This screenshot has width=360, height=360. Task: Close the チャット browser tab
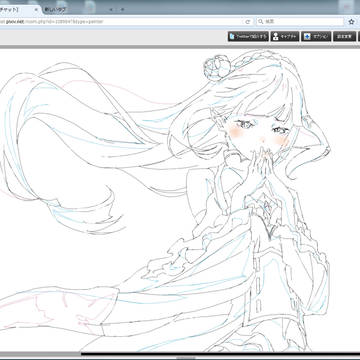tap(36, 10)
